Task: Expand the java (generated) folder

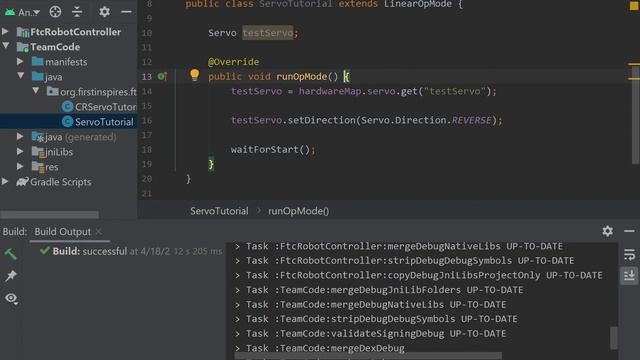Action: tap(20, 136)
